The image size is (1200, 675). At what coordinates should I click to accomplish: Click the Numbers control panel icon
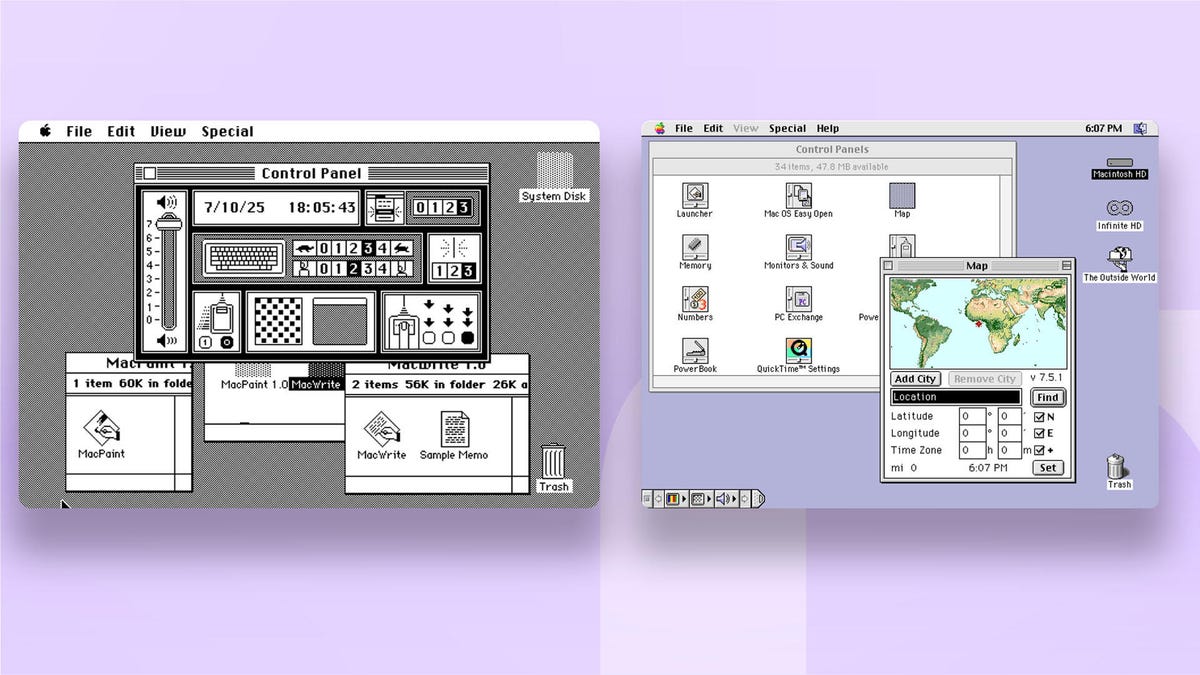coord(694,299)
